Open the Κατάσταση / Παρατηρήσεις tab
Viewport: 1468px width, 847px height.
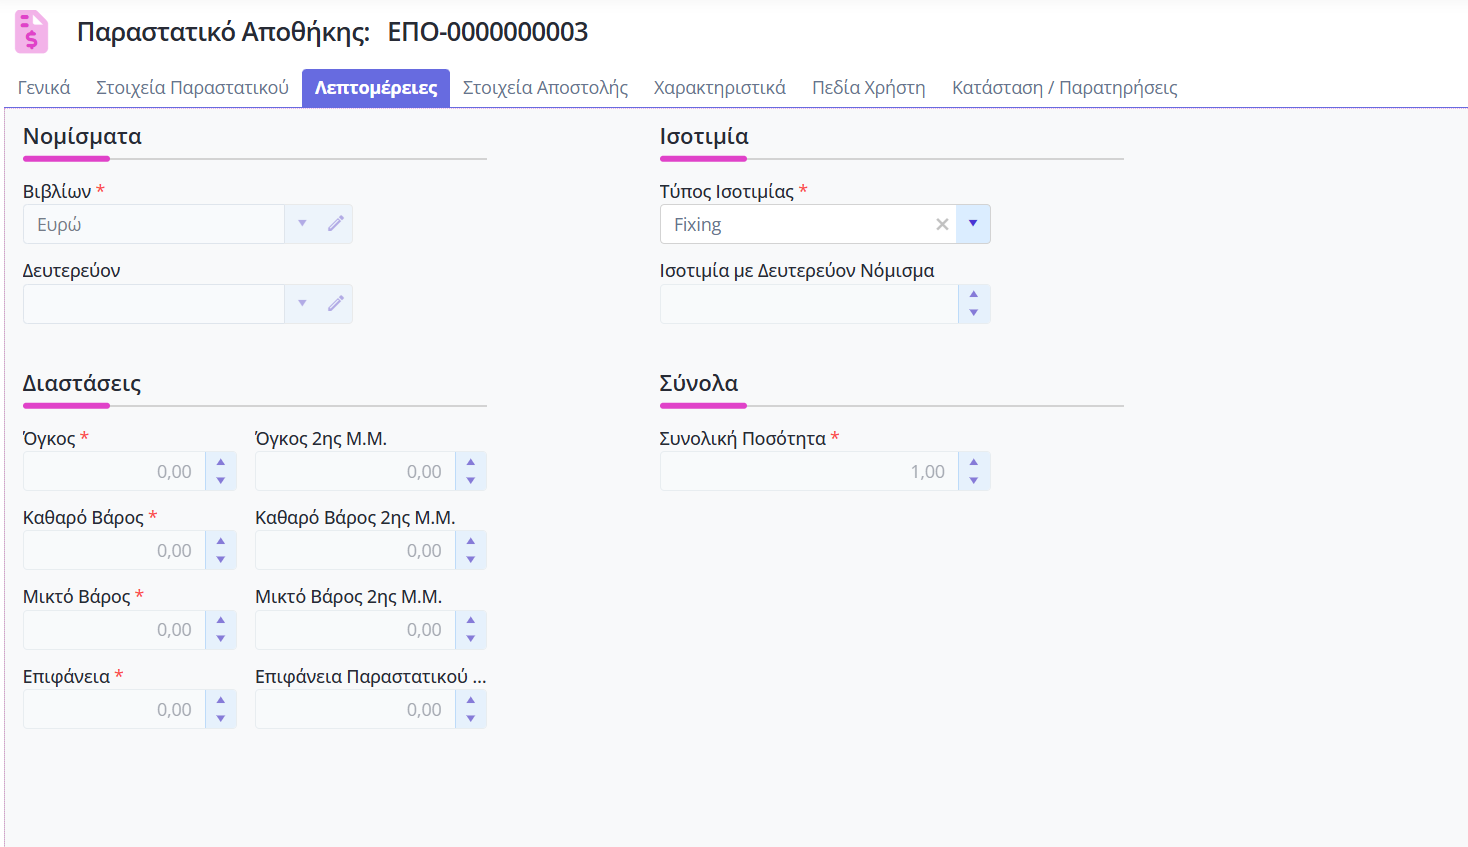coord(1064,88)
